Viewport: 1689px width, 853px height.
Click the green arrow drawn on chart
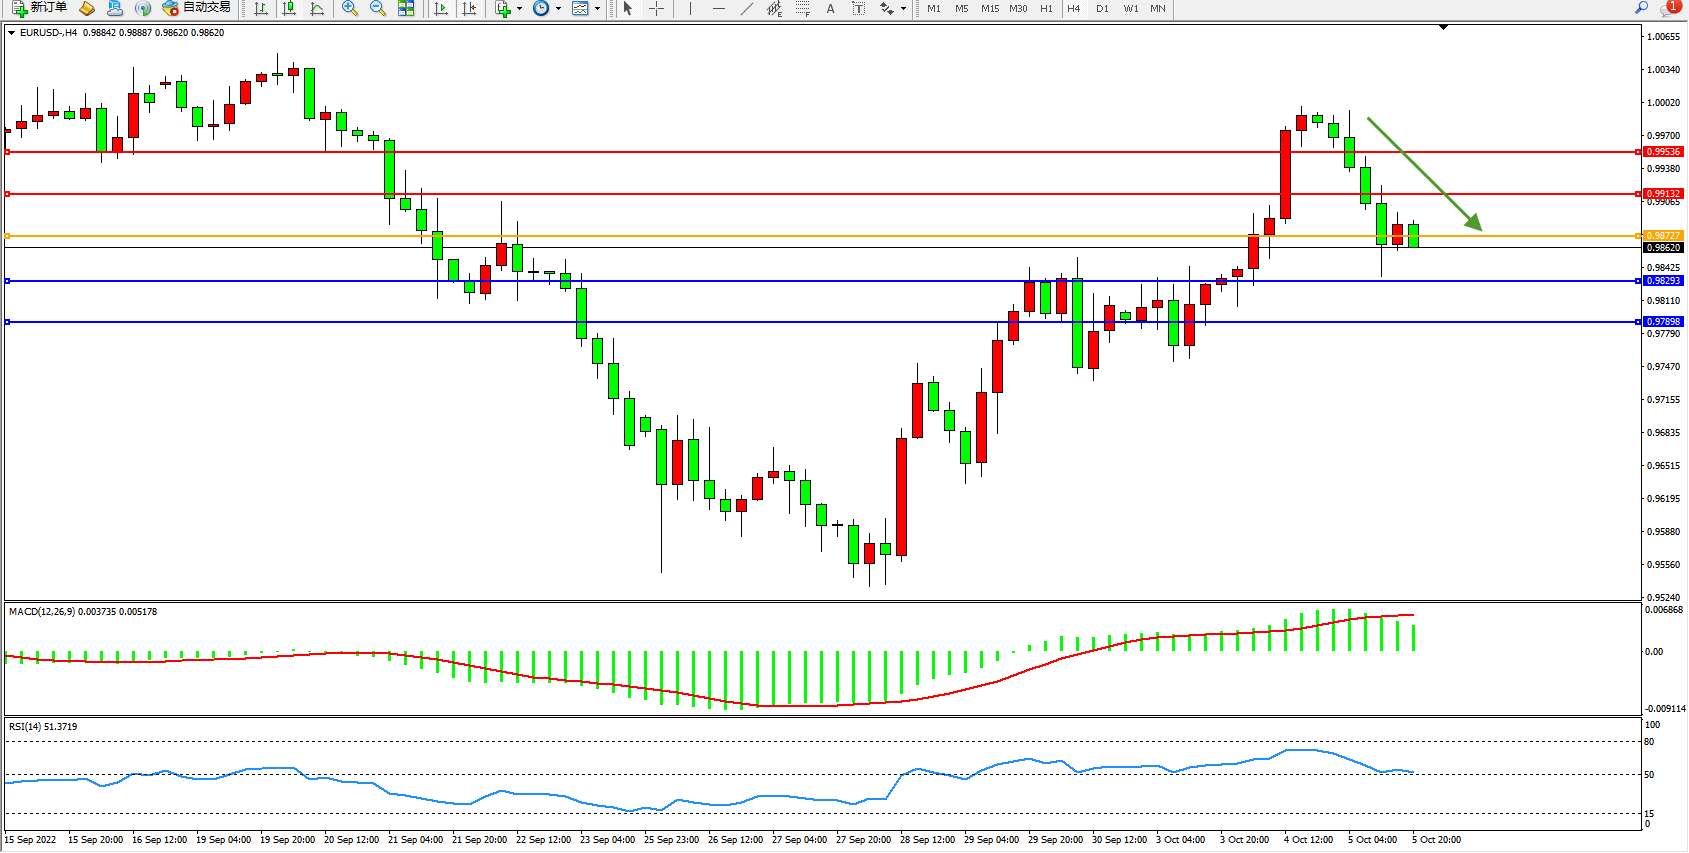[x=1424, y=174]
